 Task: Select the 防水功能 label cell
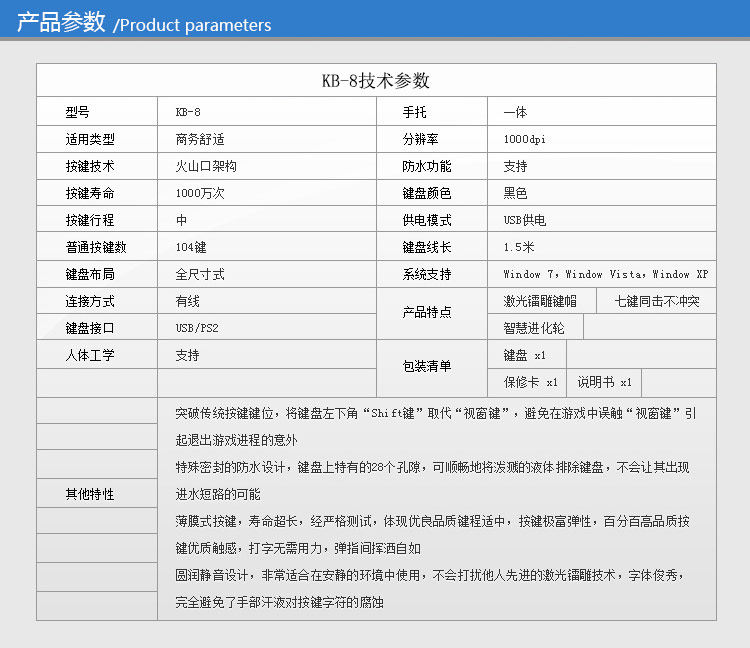pyautogui.click(x=427, y=166)
